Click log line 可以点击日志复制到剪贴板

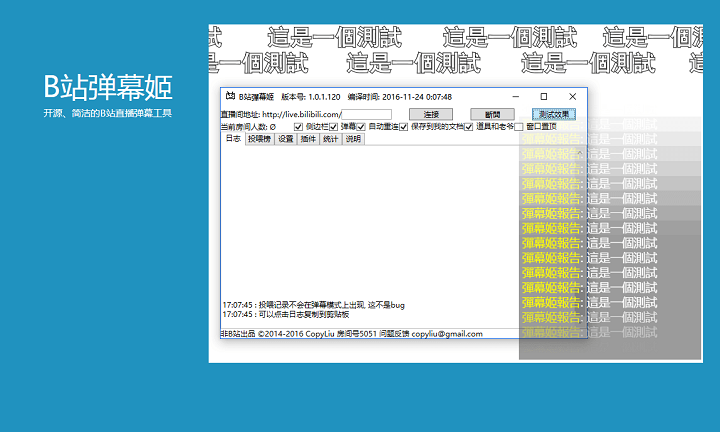coord(286,314)
